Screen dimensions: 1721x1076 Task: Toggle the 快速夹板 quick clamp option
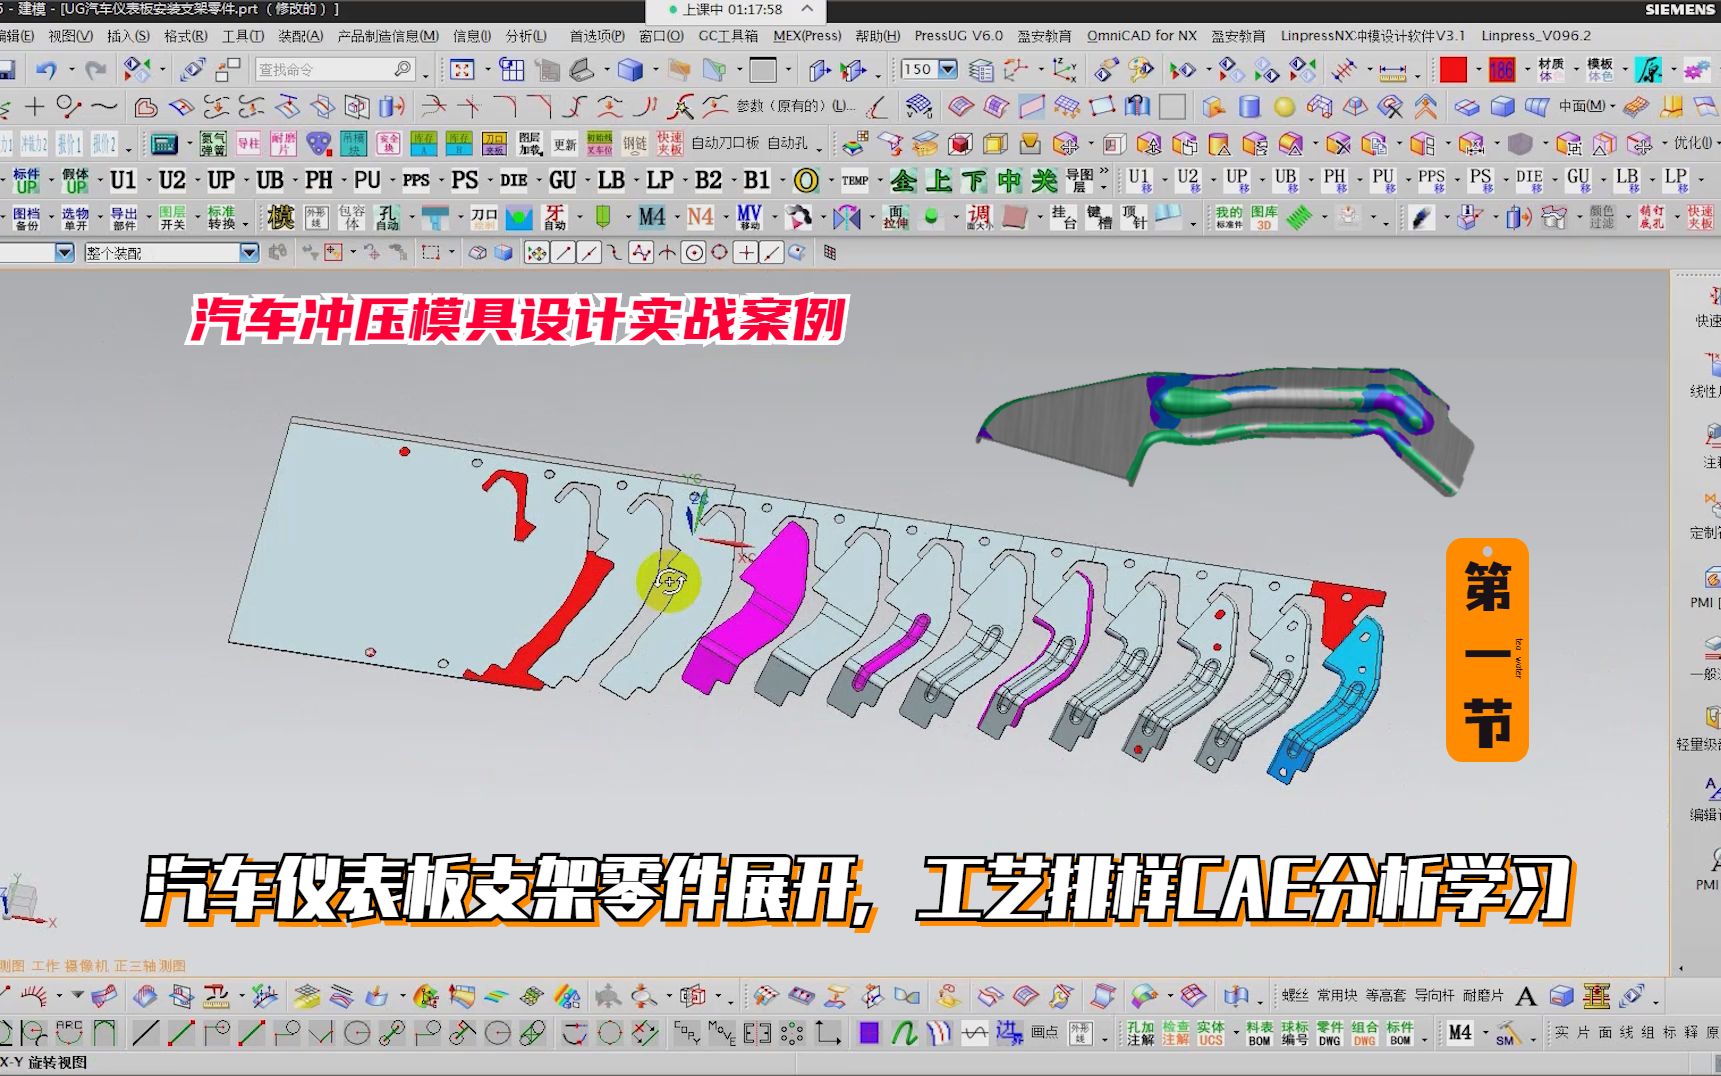pos(668,144)
